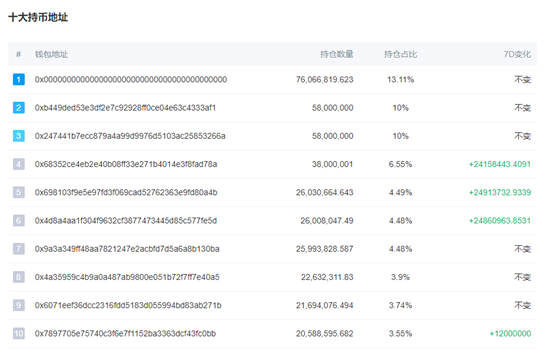This screenshot has height=364, width=553.
Task: Click the 持仓占比 column header
Action: tap(400, 54)
